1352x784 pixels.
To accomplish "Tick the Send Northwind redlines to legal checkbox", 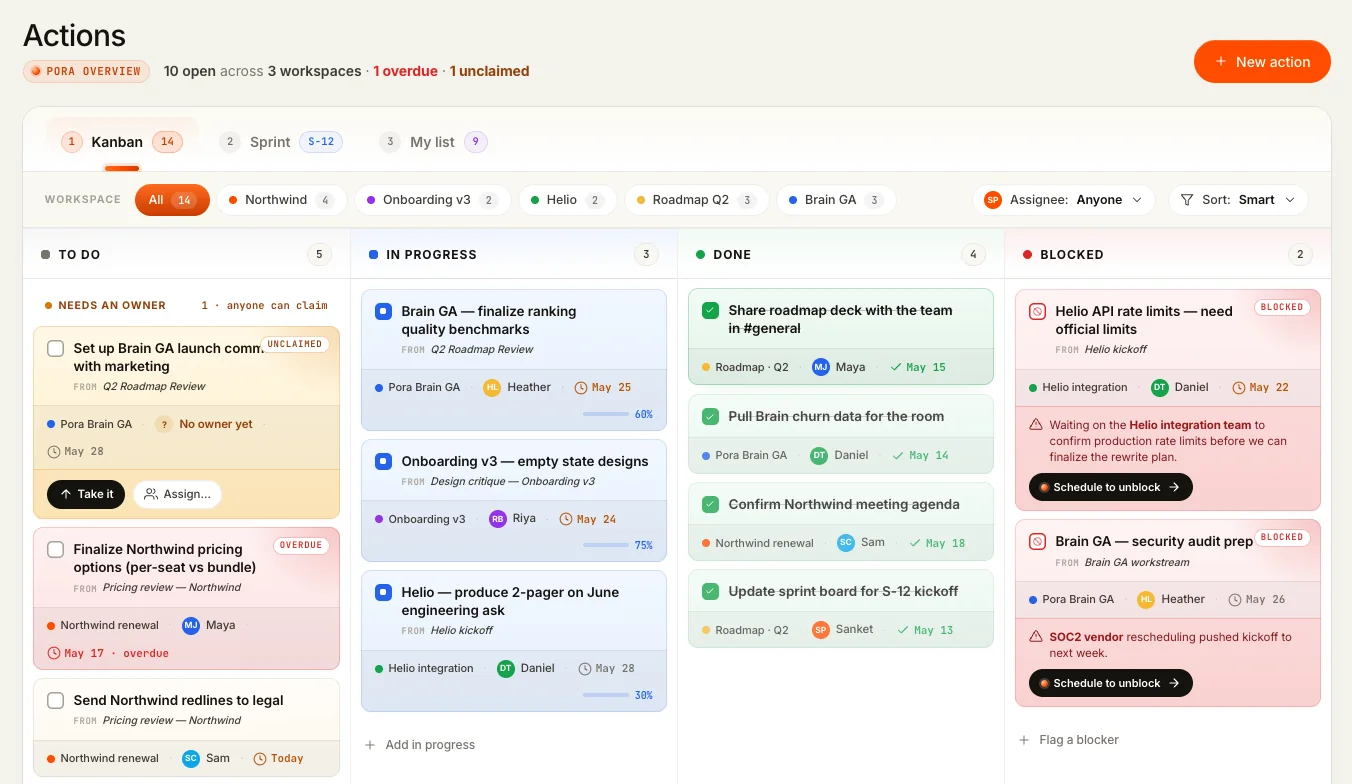I will [56, 701].
